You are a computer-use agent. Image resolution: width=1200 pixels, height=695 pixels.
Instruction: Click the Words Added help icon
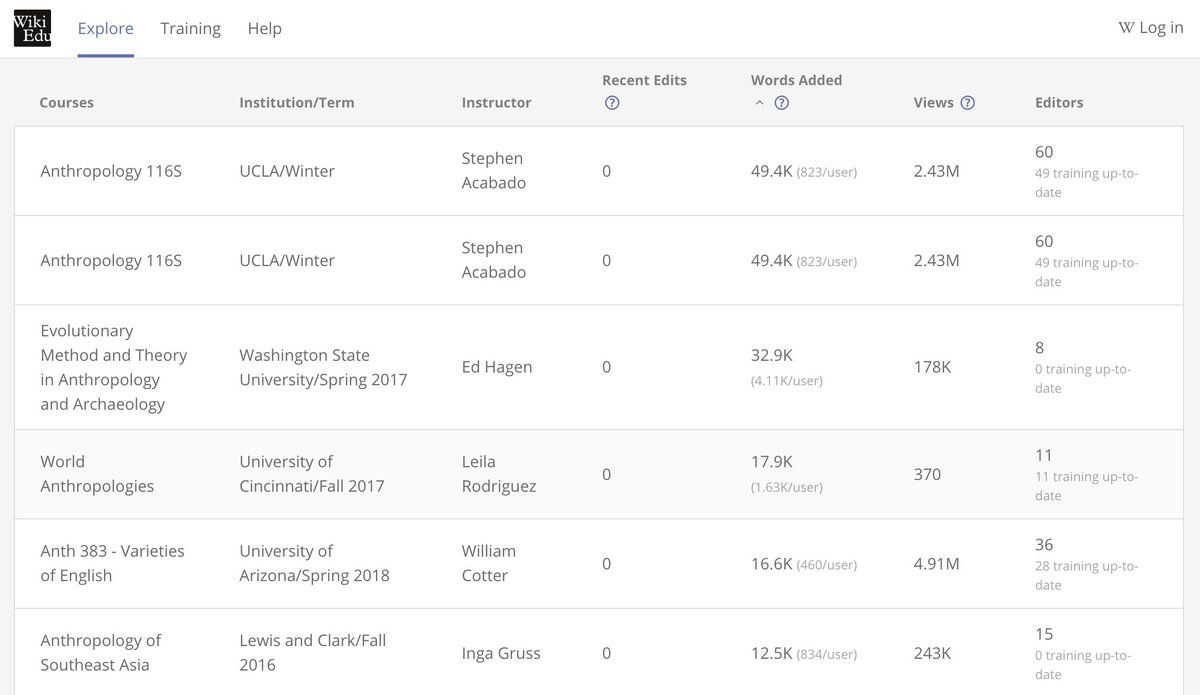click(782, 103)
